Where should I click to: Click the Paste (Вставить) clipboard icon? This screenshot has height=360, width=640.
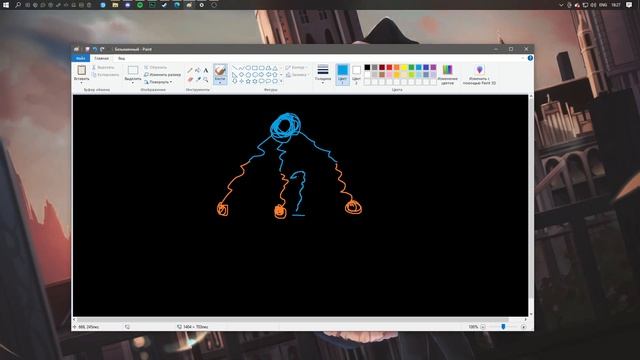pyautogui.click(x=82, y=70)
